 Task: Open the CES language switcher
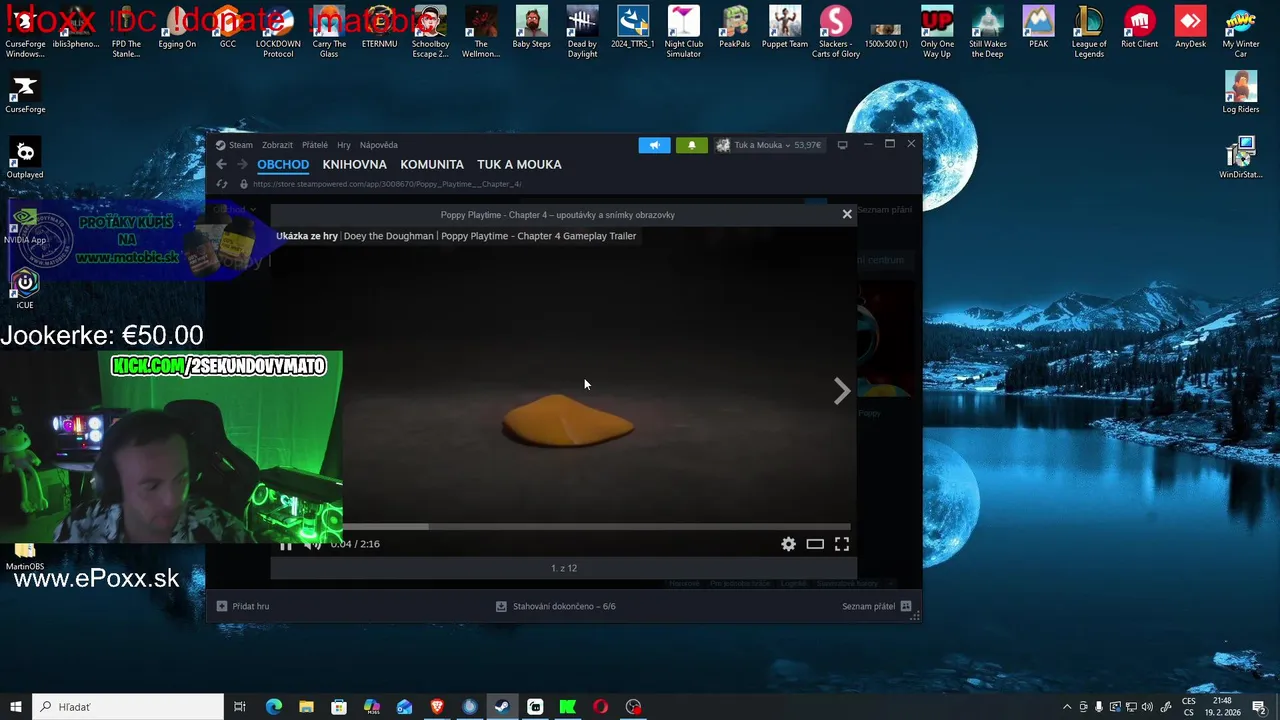1189,707
